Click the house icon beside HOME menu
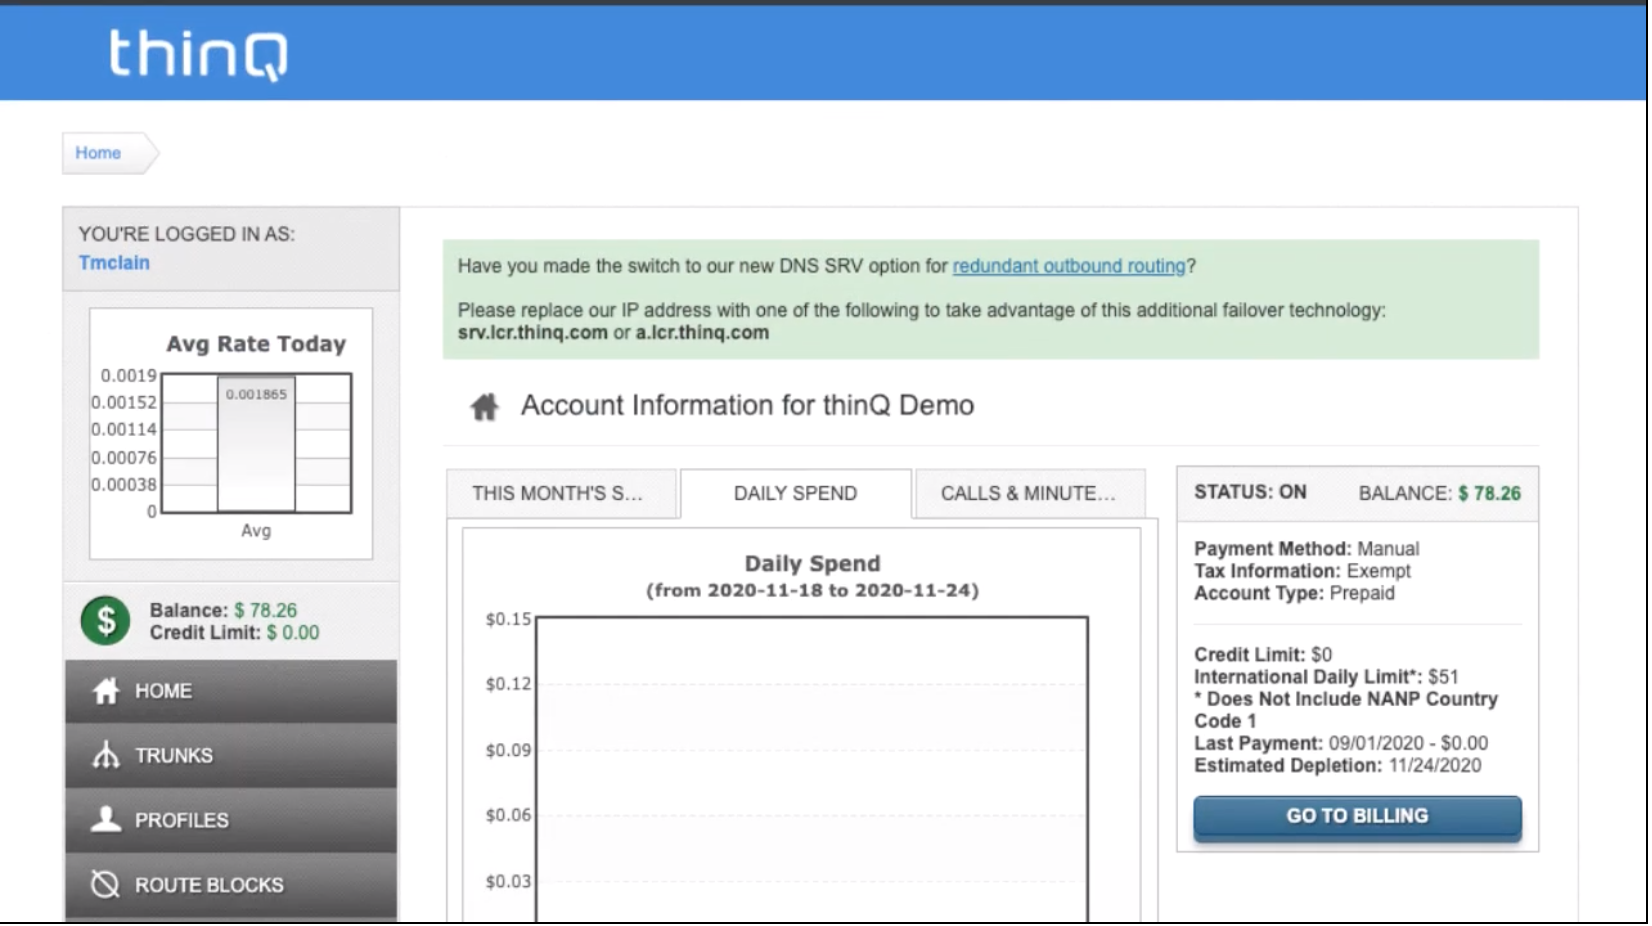Image resolution: width=1652 pixels, height=926 pixels. [106, 691]
